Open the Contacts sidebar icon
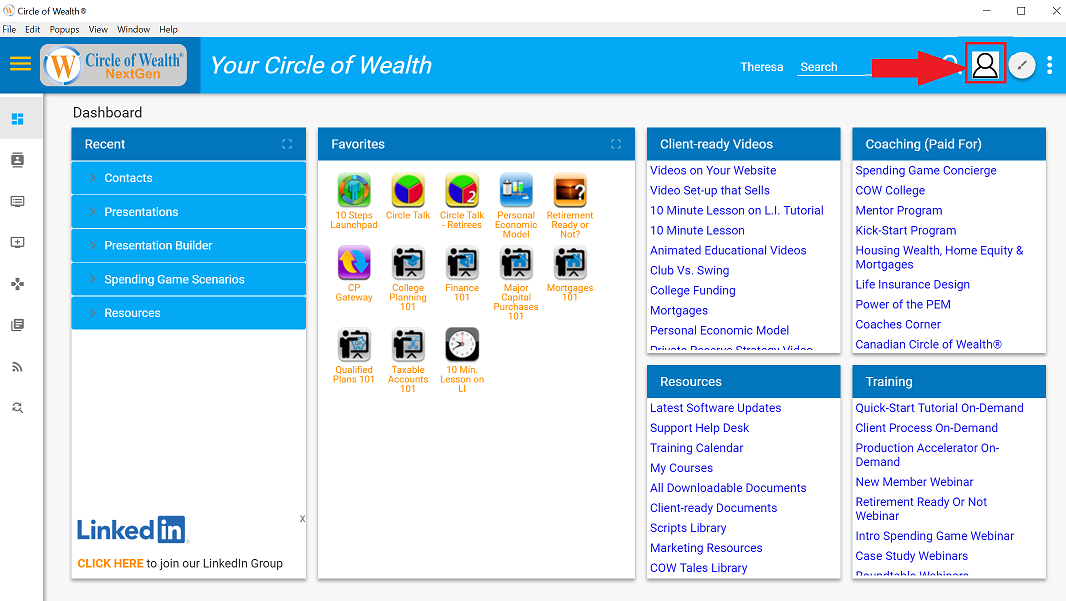Image resolution: width=1066 pixels, height=601 pixels. click(18, 160)
